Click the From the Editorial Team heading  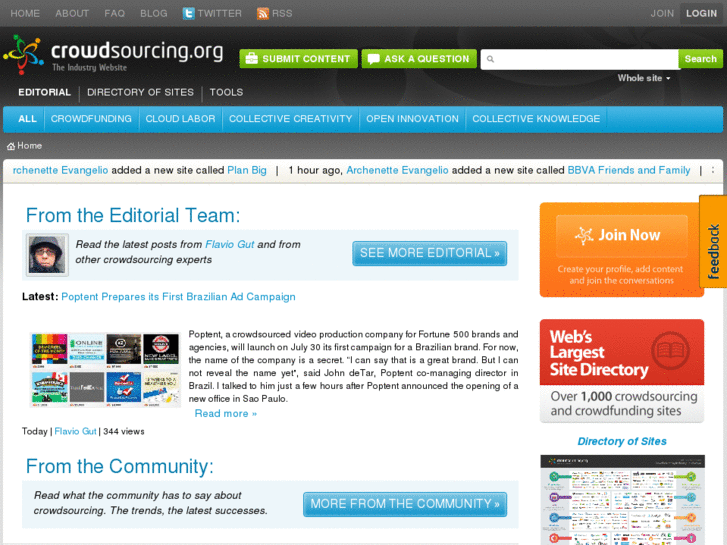click(133, 216)
